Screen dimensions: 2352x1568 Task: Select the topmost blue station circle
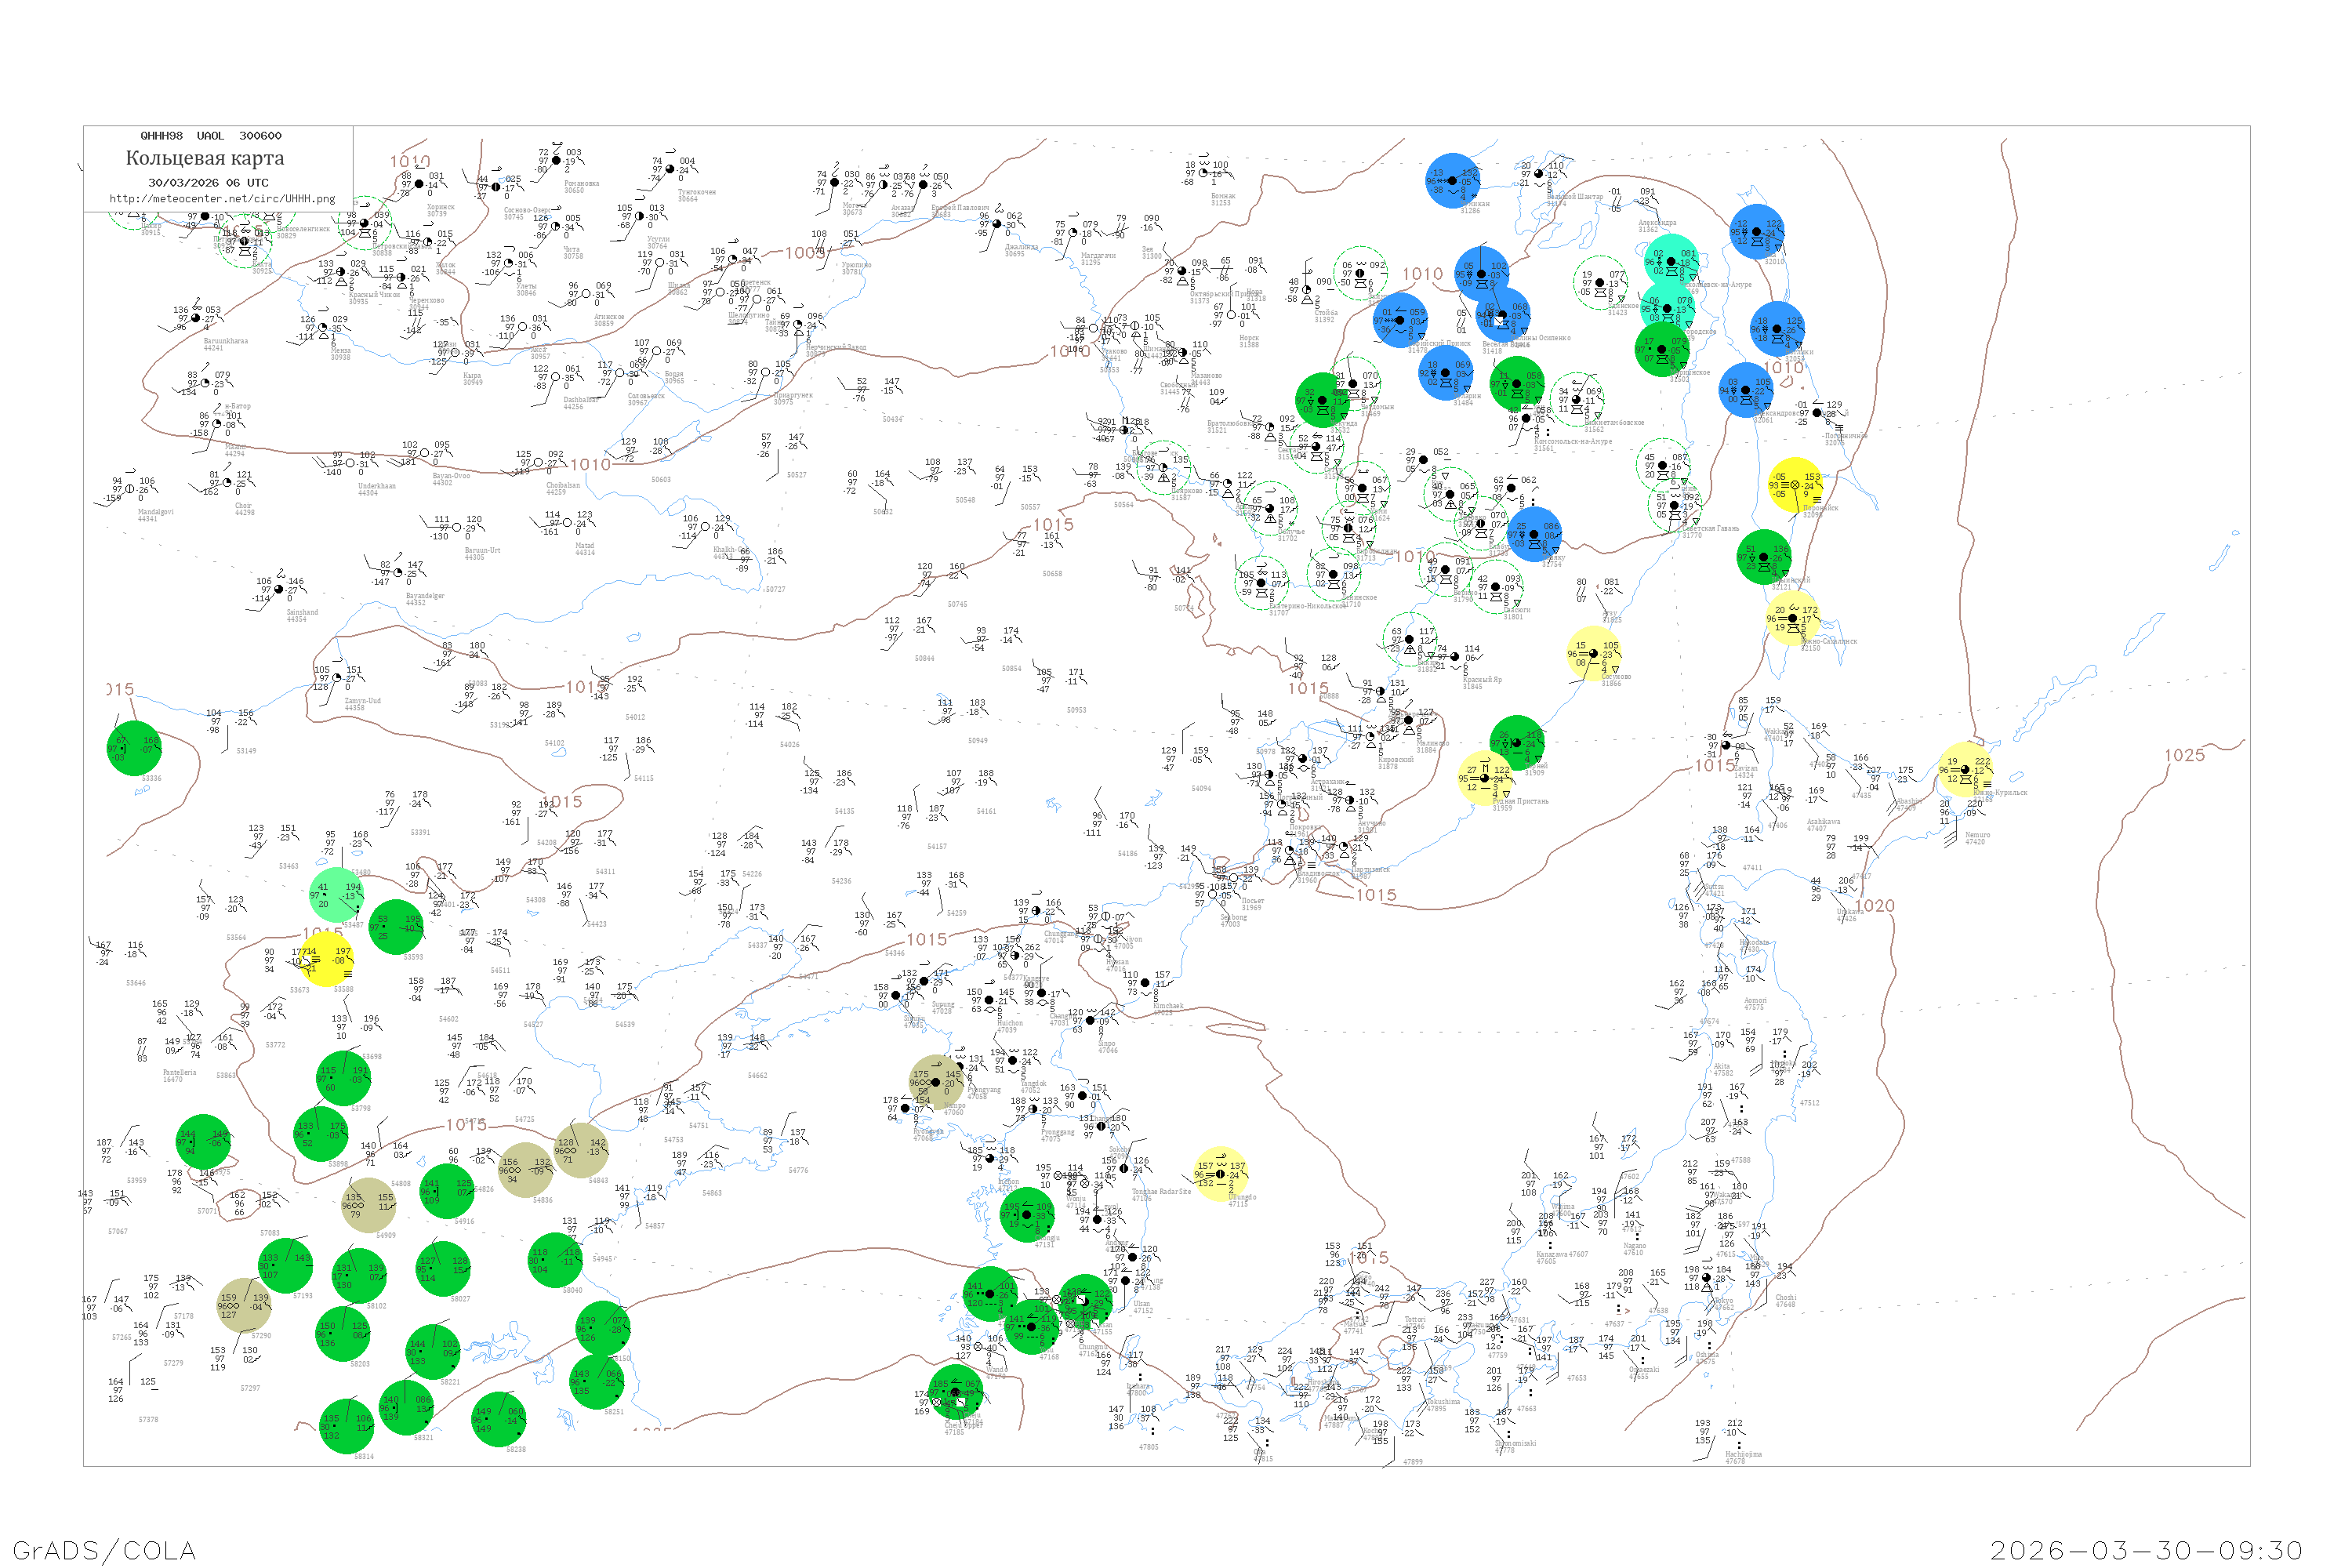[1452, 181]
